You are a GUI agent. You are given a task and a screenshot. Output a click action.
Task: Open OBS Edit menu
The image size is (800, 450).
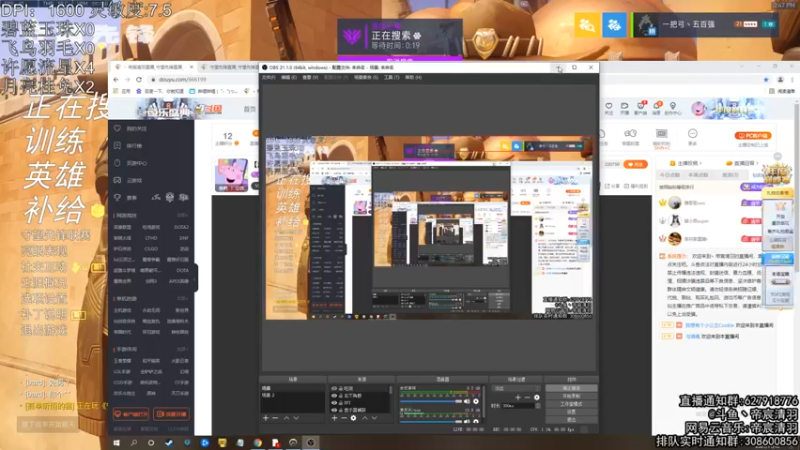(x=289, y=78)
